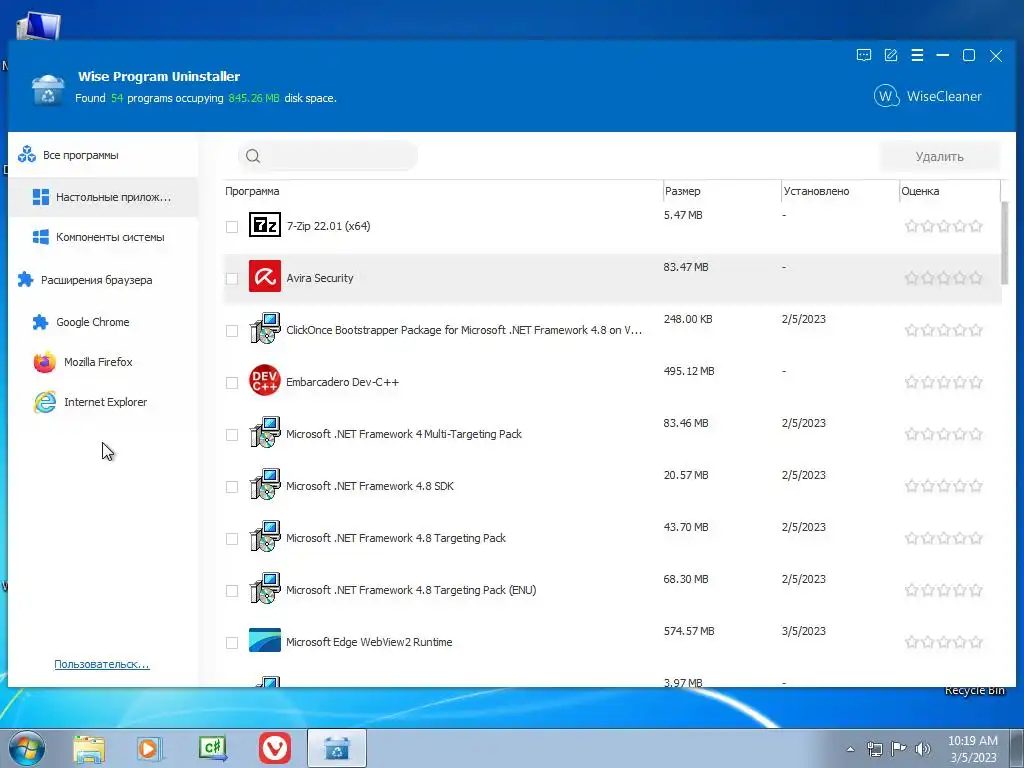Open the C# taskbar application
Image resolution: width=1024 pixels, height=768 pixels.
pos(213,748)
